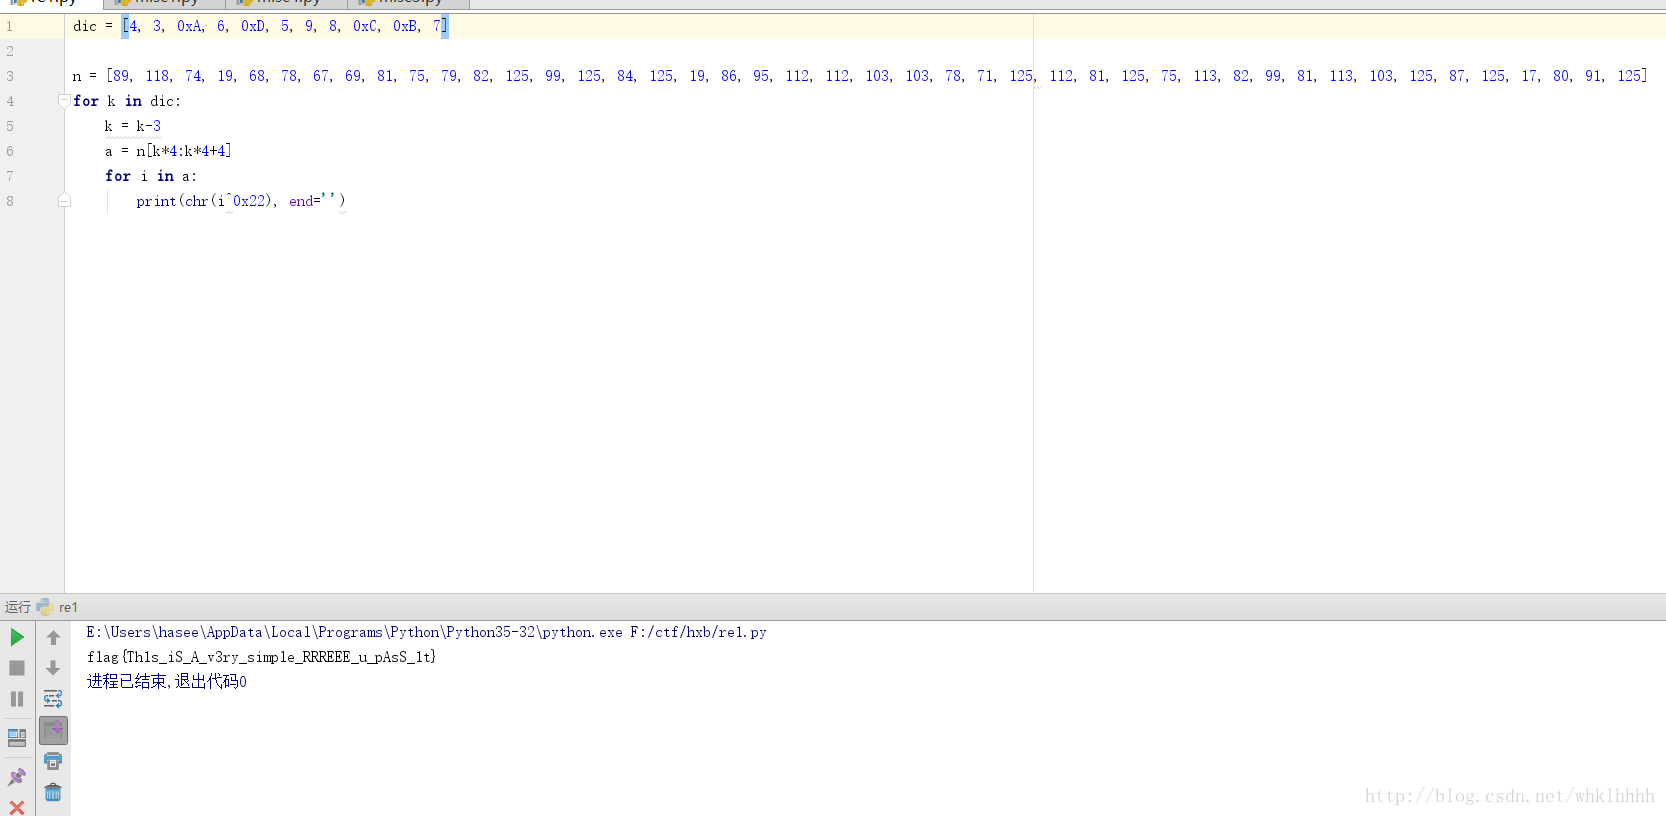This screenshot has height=816, width=1666.
Task: Click line number 1 in gutter
Action: coord(10,26)
